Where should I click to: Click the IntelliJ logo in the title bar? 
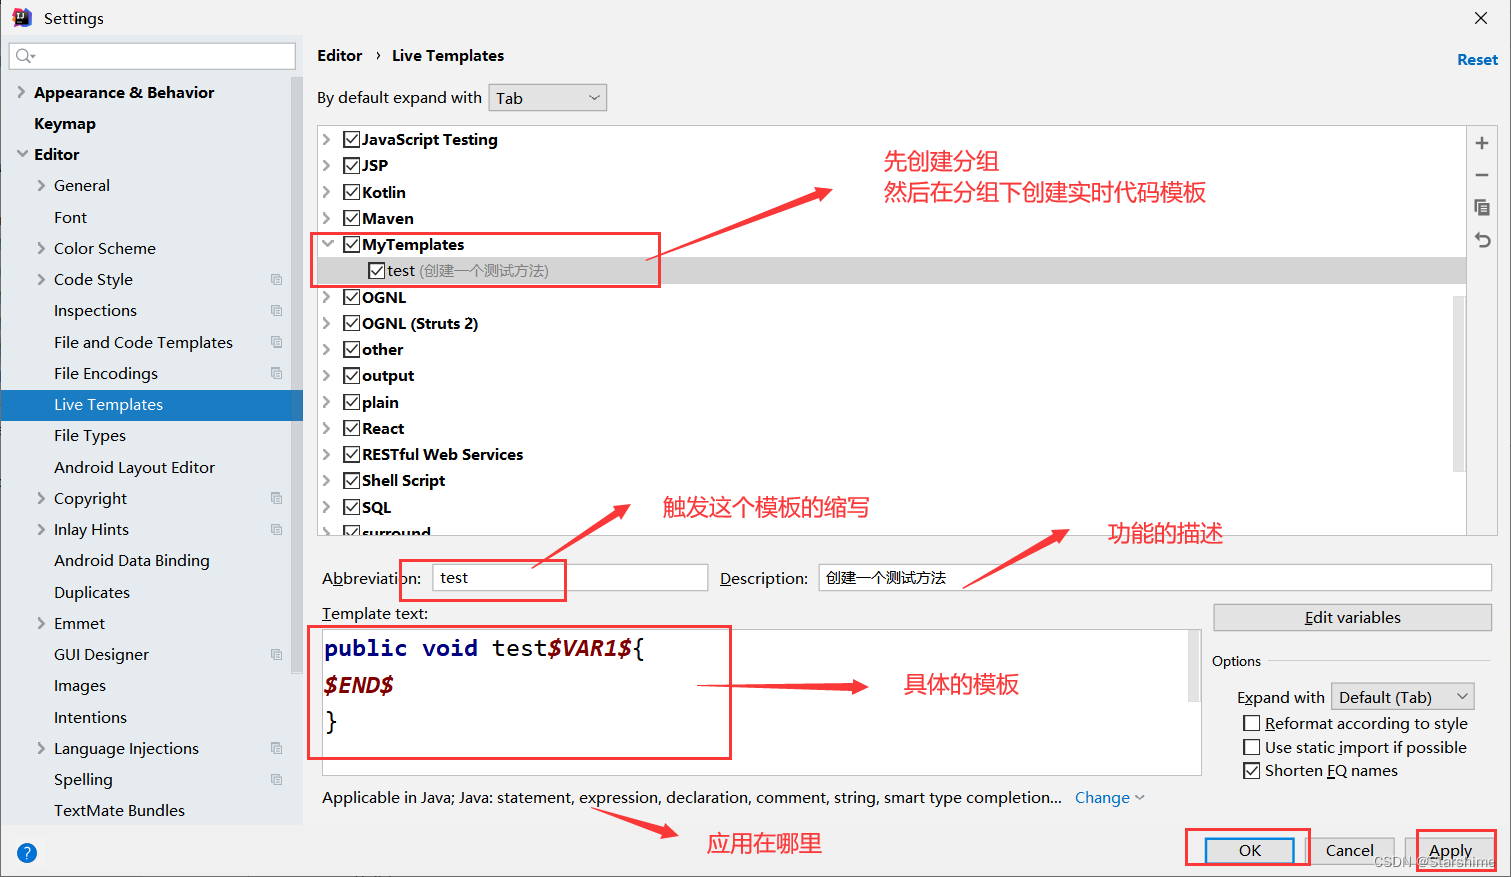pyautogui.click(x=21, y=16)
